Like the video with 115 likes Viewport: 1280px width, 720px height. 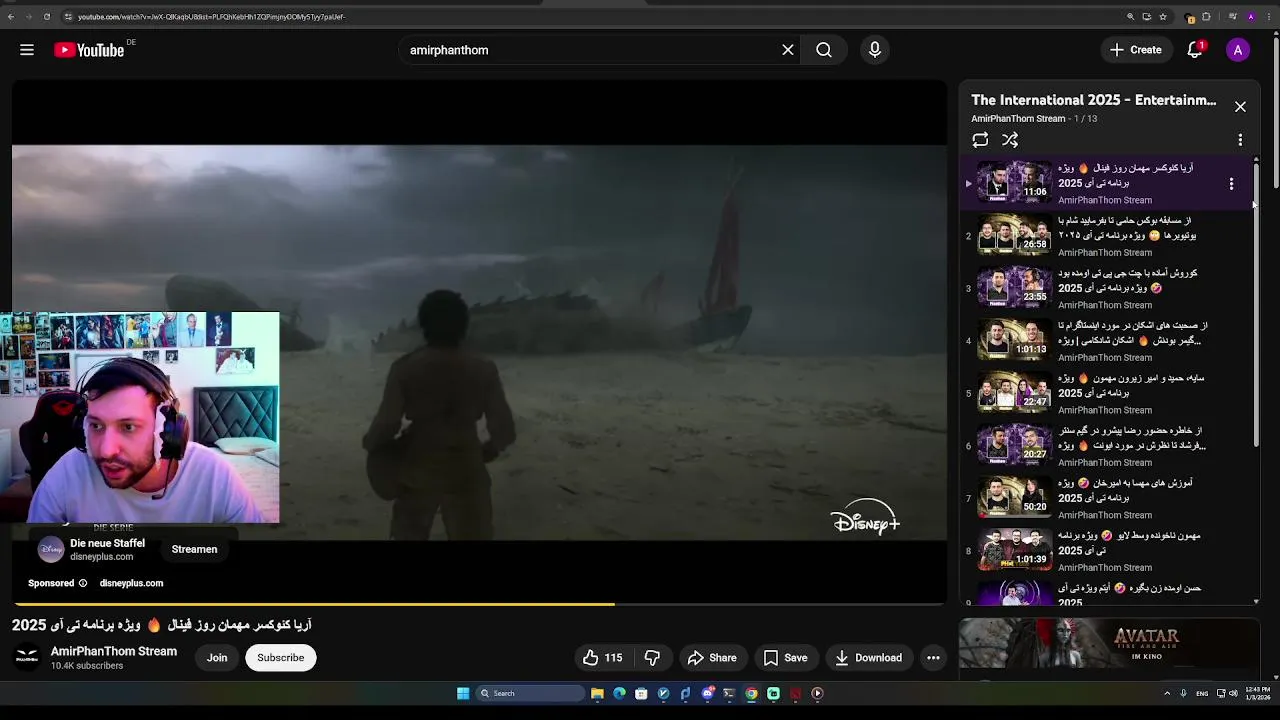click(x=603, y=658)
